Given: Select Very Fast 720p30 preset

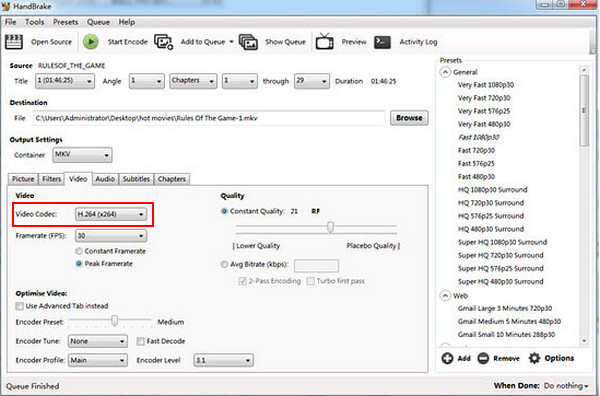Looking at the screenshot, I should pyautogui.click(x=484, y=98).
